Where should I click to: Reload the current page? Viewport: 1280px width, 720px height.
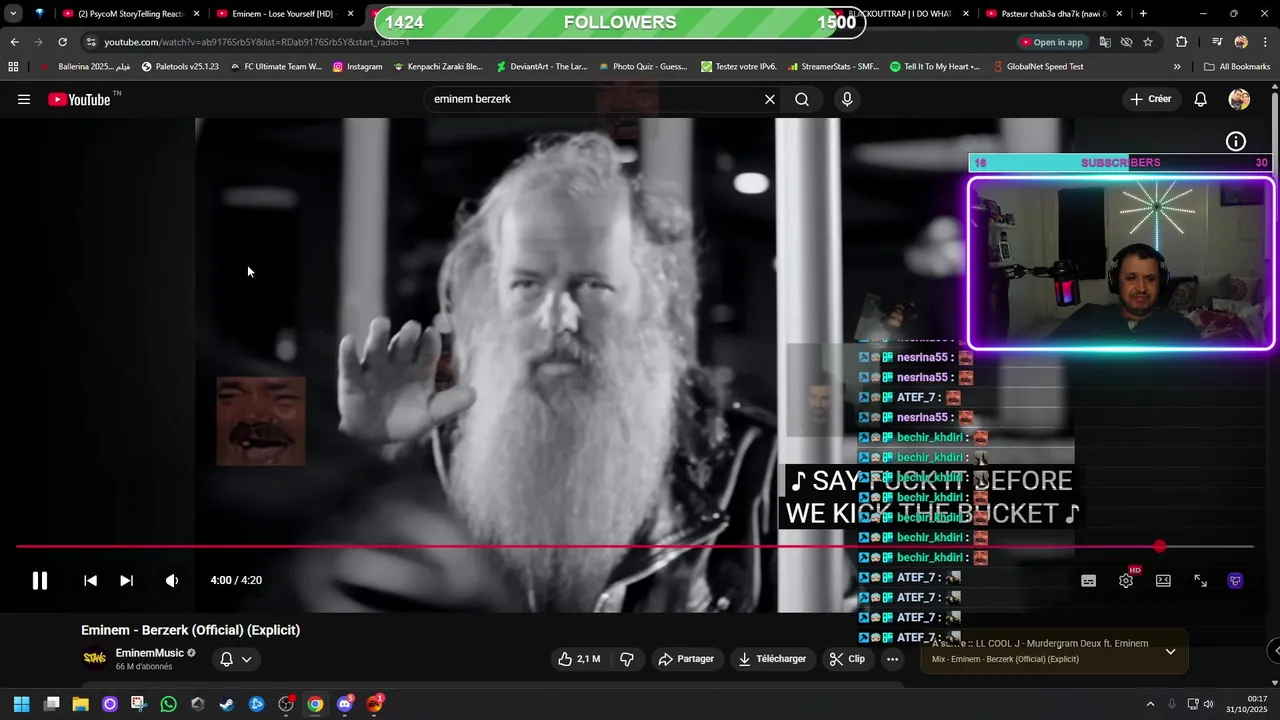click(x=62, y=42)
